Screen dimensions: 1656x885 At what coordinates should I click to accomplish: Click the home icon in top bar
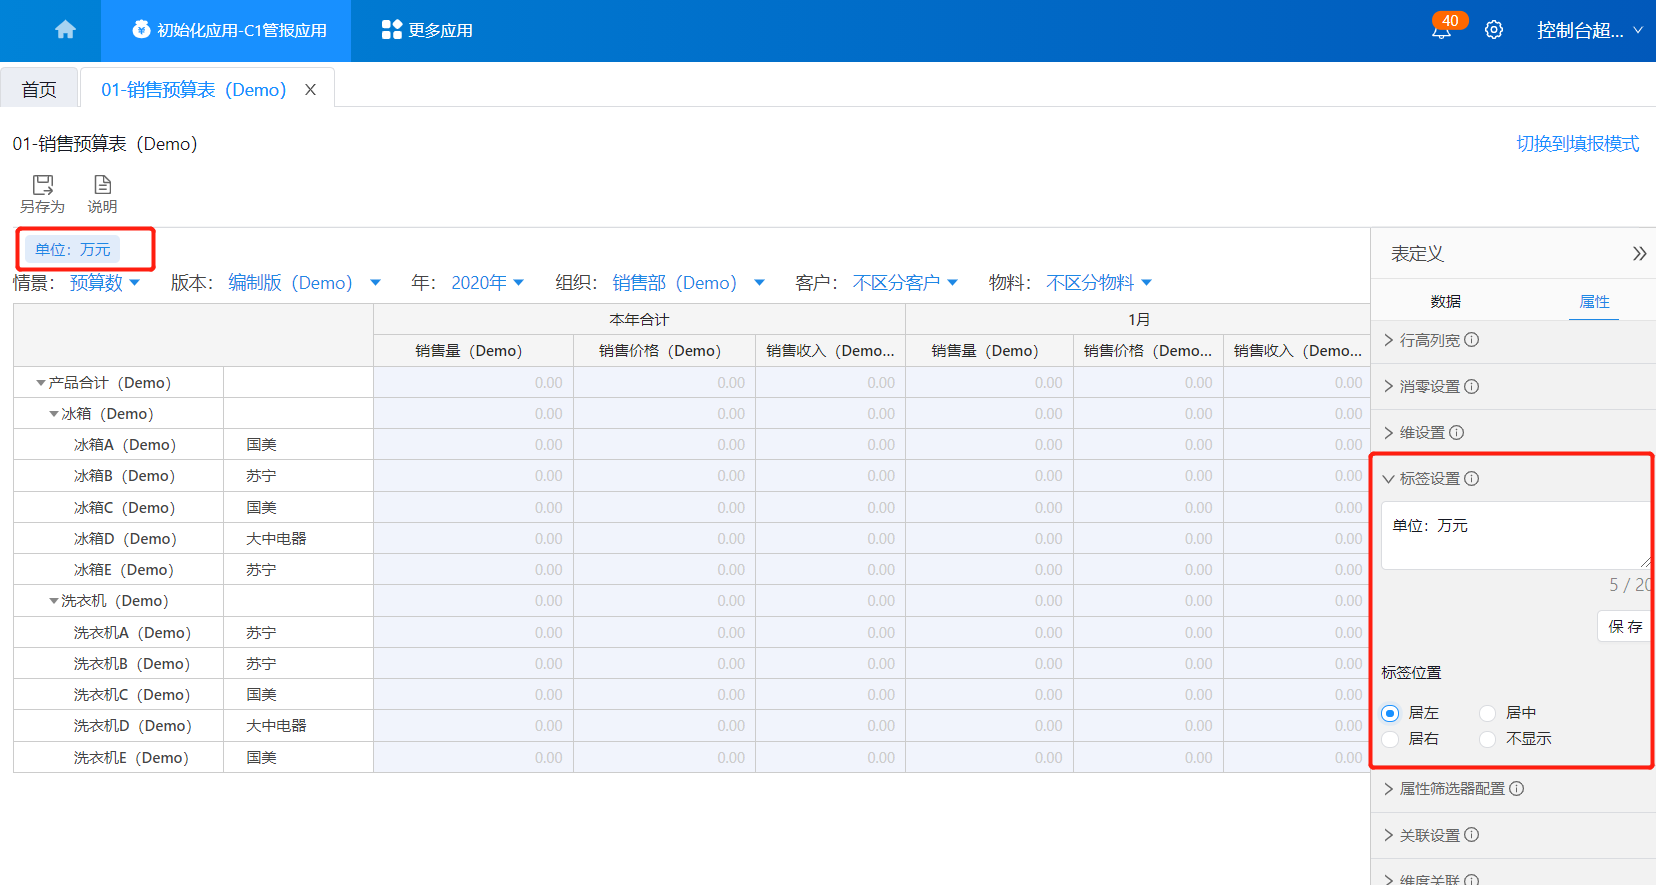pyautogui.click(x=65, y=30)
